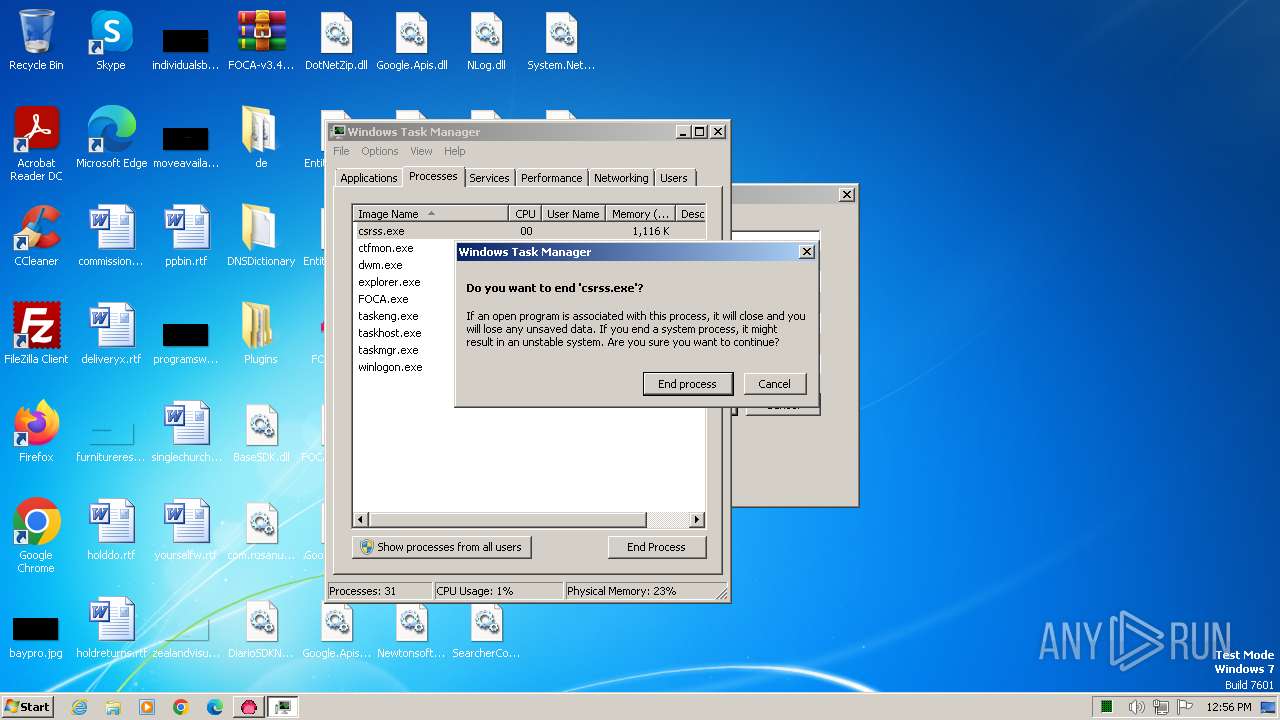Switch to the Networking tab

(x=621, y=178)
